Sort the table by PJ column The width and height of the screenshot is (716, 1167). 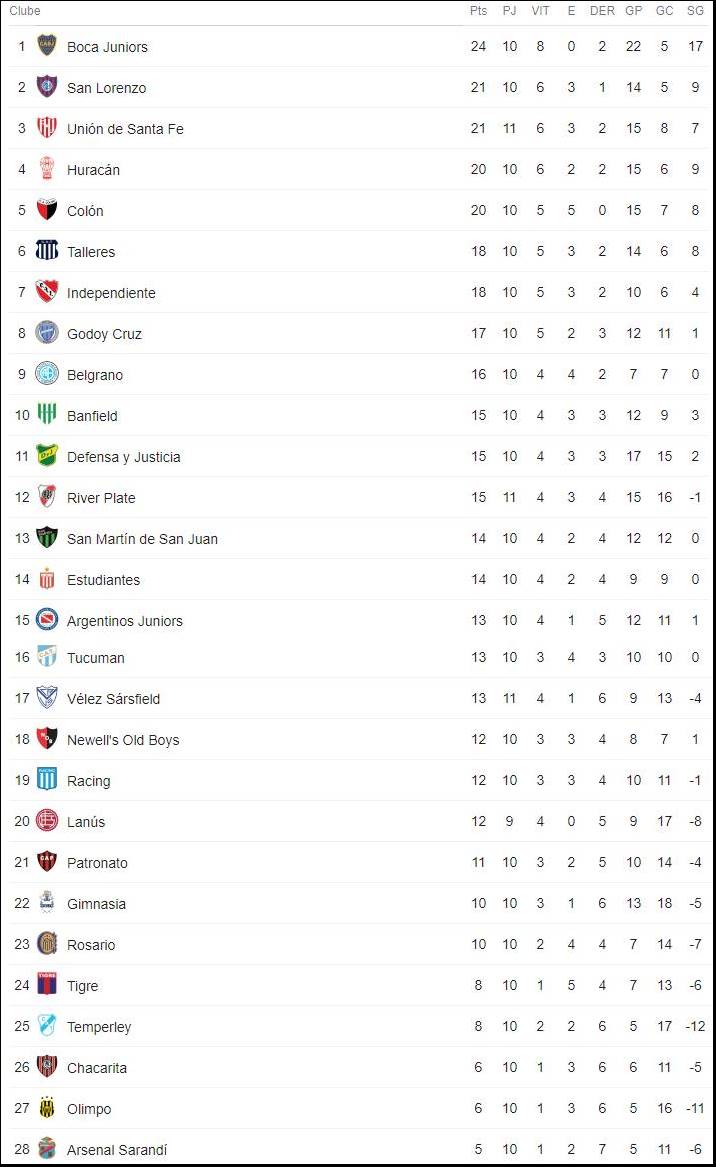[510, 11]
